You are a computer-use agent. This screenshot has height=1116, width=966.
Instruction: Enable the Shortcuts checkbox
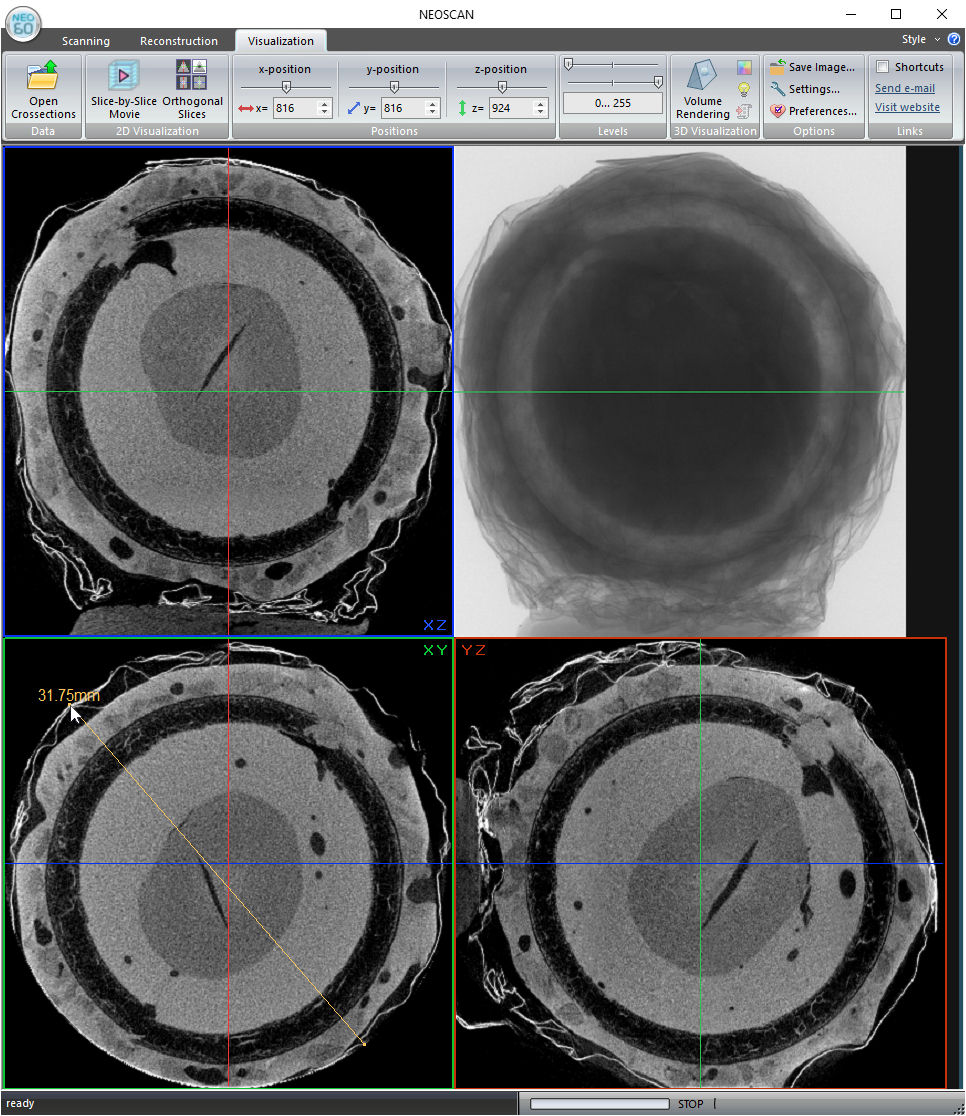click(x=883, y=67)
